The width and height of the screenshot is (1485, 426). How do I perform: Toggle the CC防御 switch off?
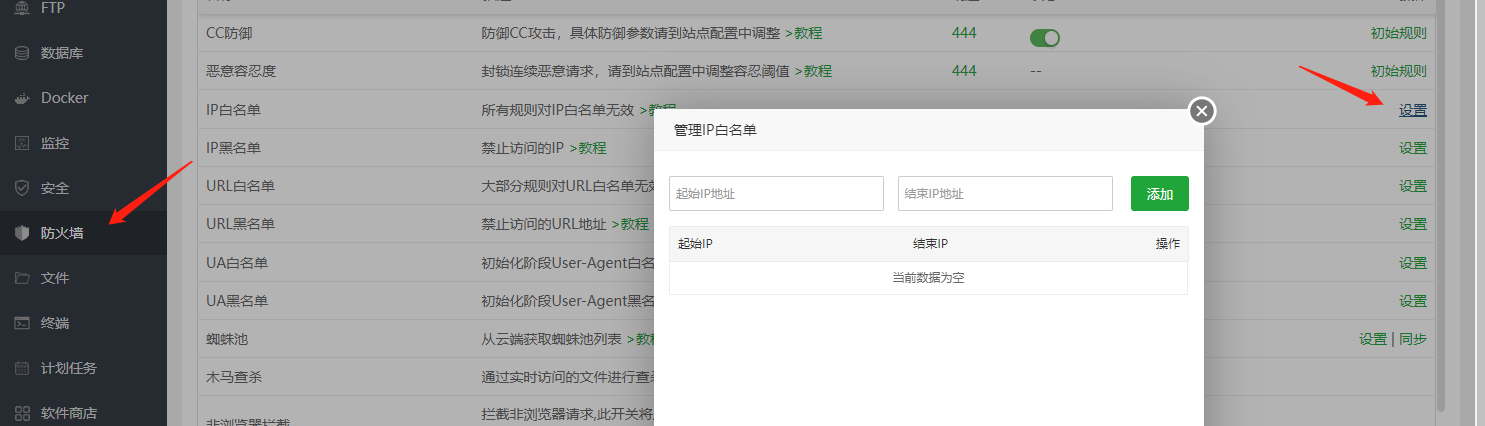coord(1045,38)
